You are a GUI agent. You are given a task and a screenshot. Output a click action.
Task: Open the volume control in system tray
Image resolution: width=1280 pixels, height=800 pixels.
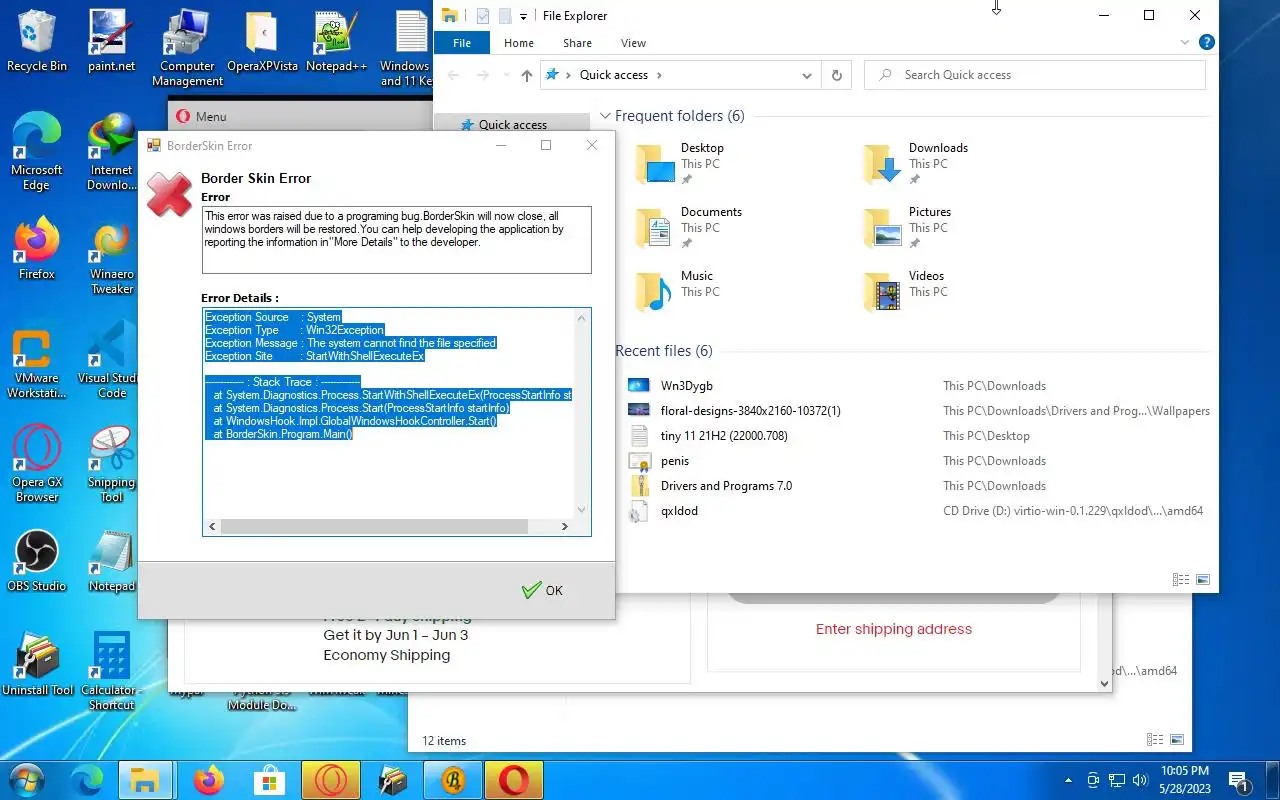pos(1141,780)
